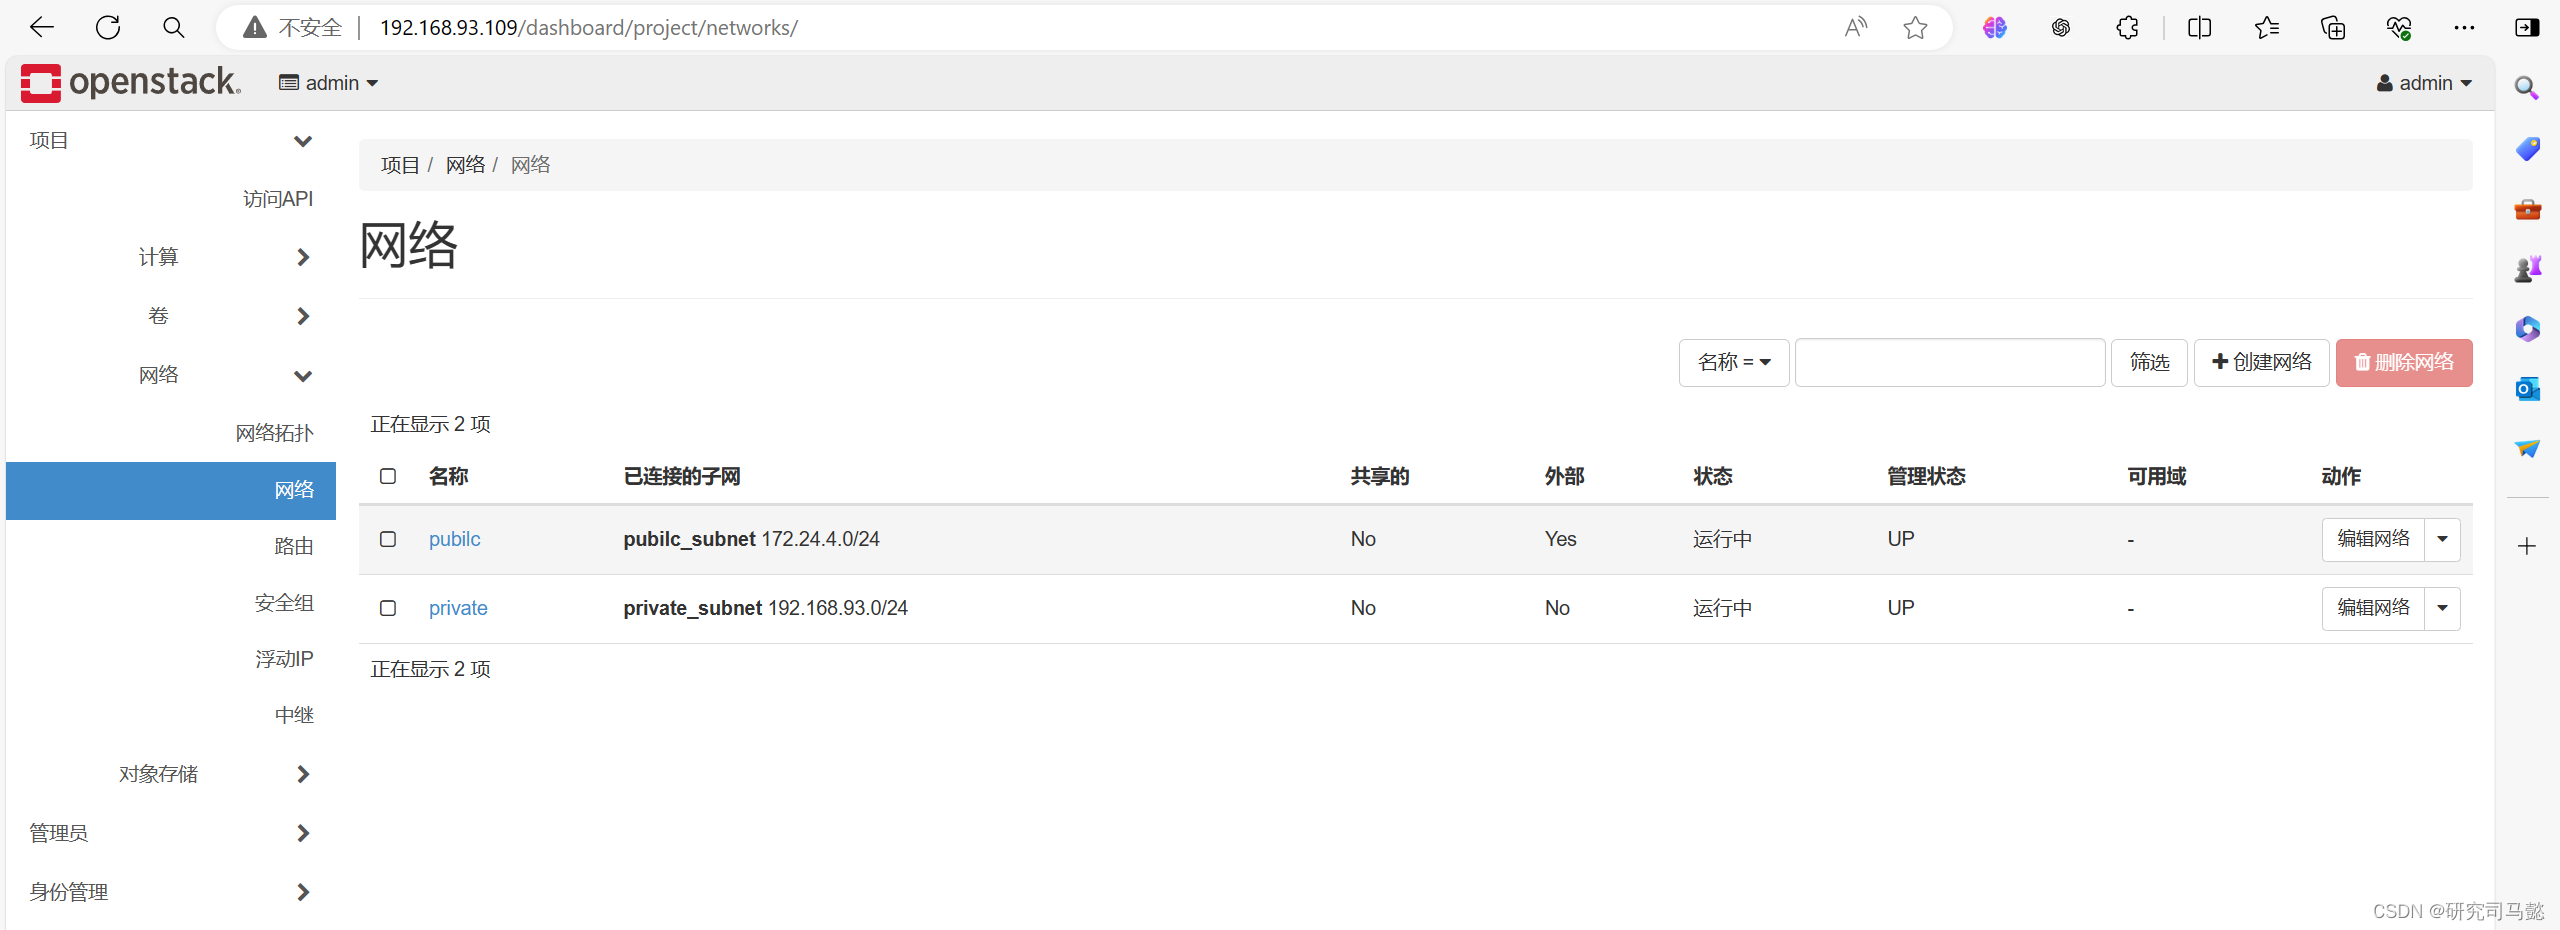This screenshot has height=930, width=2560.
Task: Click the private_subnet 192.168.93.0/24 cell
Action: click(x=765, y=608)
